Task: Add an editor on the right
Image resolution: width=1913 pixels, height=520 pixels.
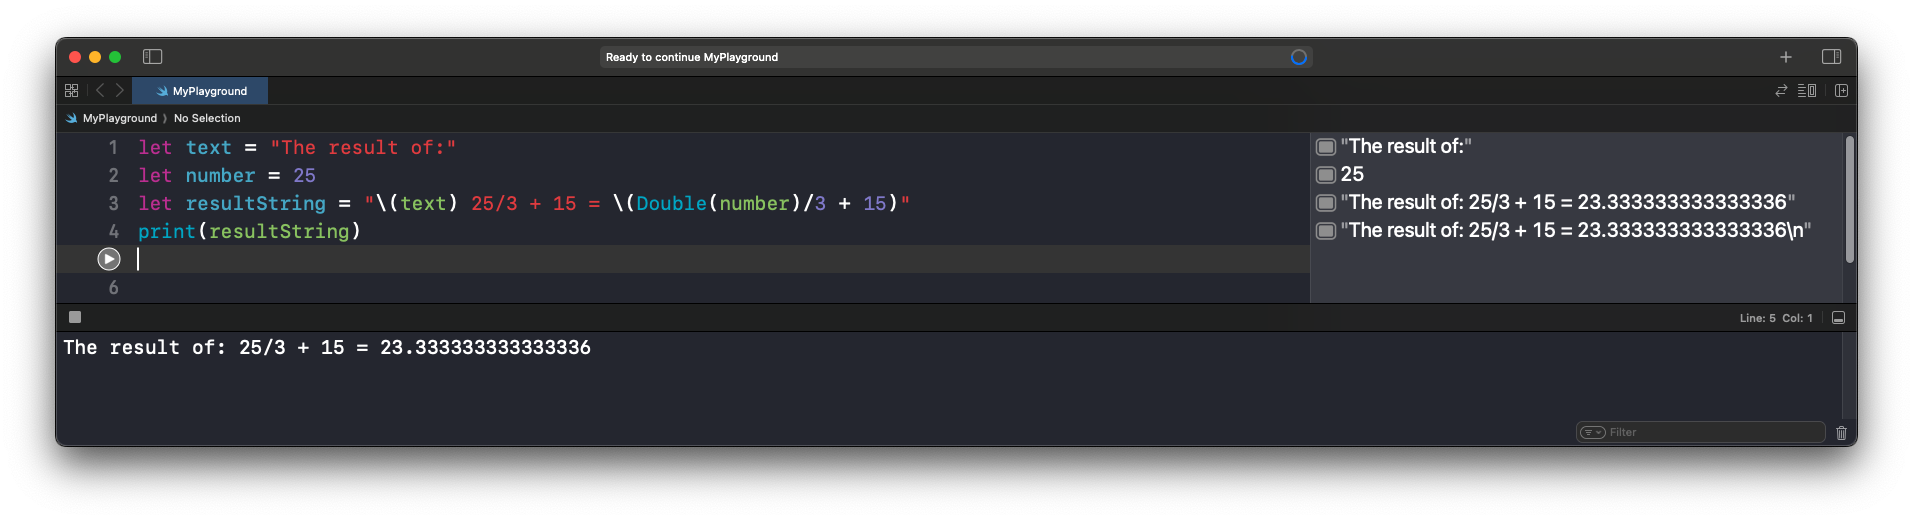Action: pos(1841,90)
